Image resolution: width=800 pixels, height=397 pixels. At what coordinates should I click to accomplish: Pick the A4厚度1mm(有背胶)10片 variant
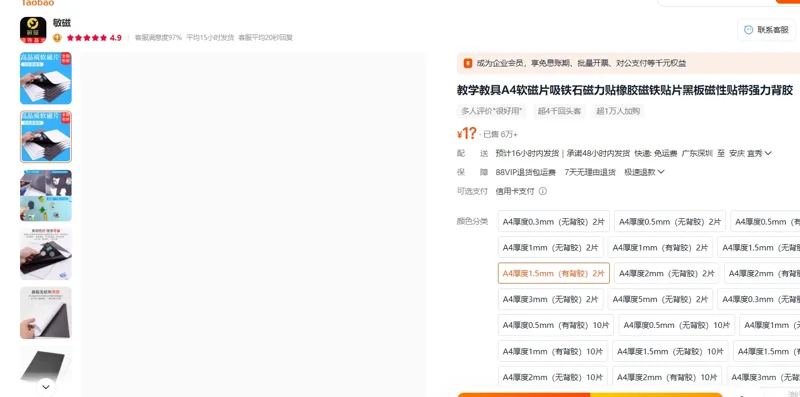553,351
